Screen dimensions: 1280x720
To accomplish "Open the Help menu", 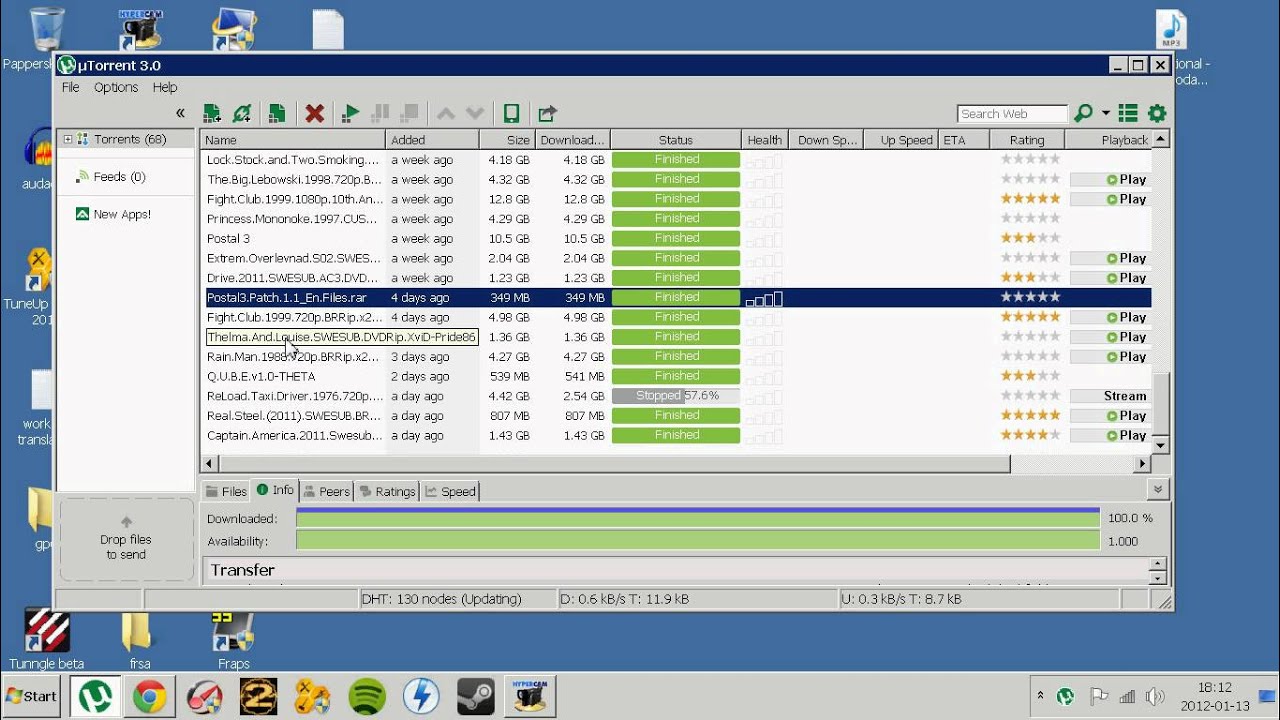I will click(165, 87).
